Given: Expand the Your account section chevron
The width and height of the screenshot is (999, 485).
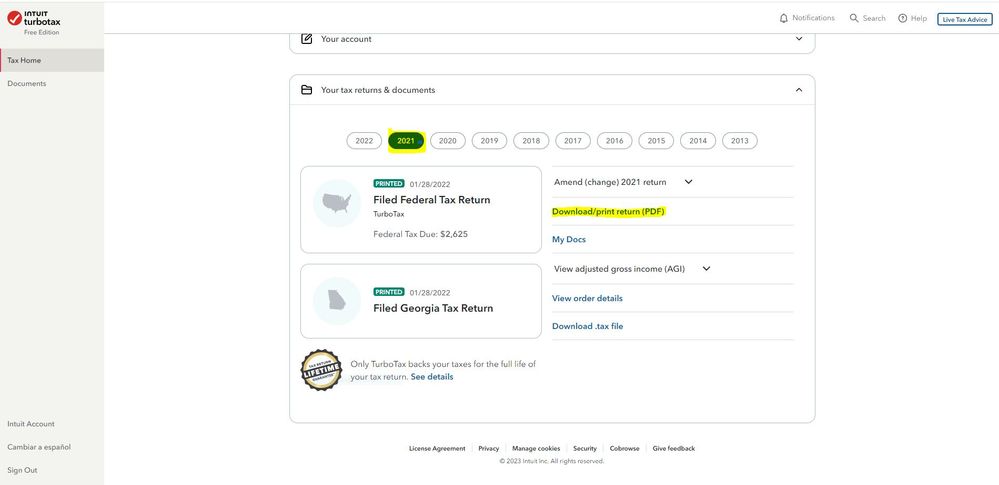Looking at the screenshot, I should coord(799,39).
